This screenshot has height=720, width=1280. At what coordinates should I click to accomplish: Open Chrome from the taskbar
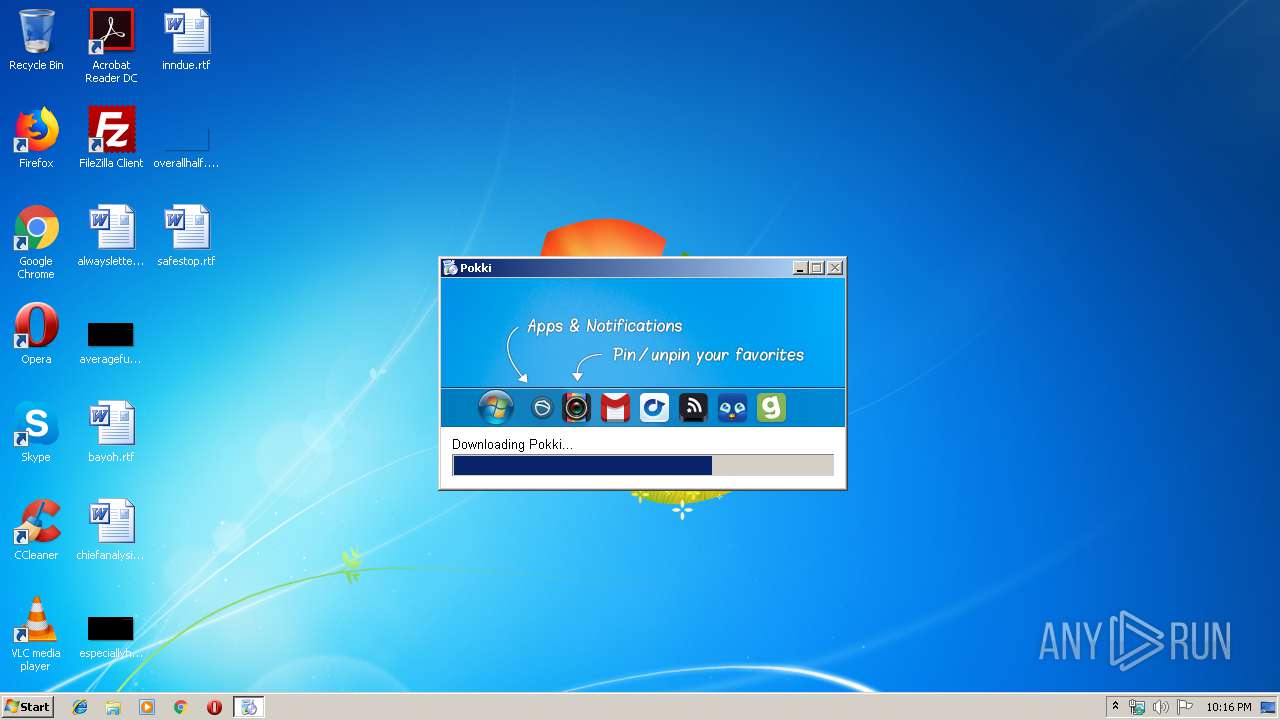(180, 707)
